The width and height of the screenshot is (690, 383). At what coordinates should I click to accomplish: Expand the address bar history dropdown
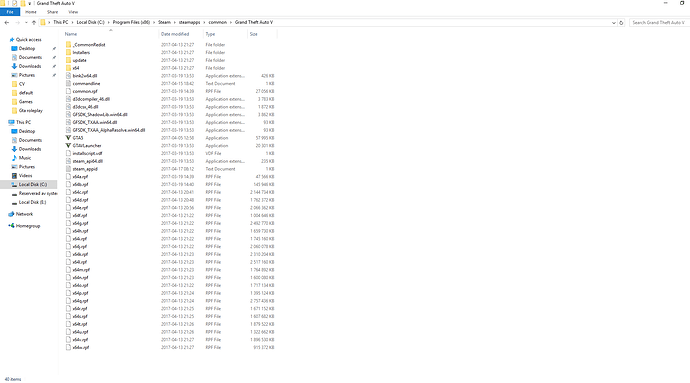[613, 22]
